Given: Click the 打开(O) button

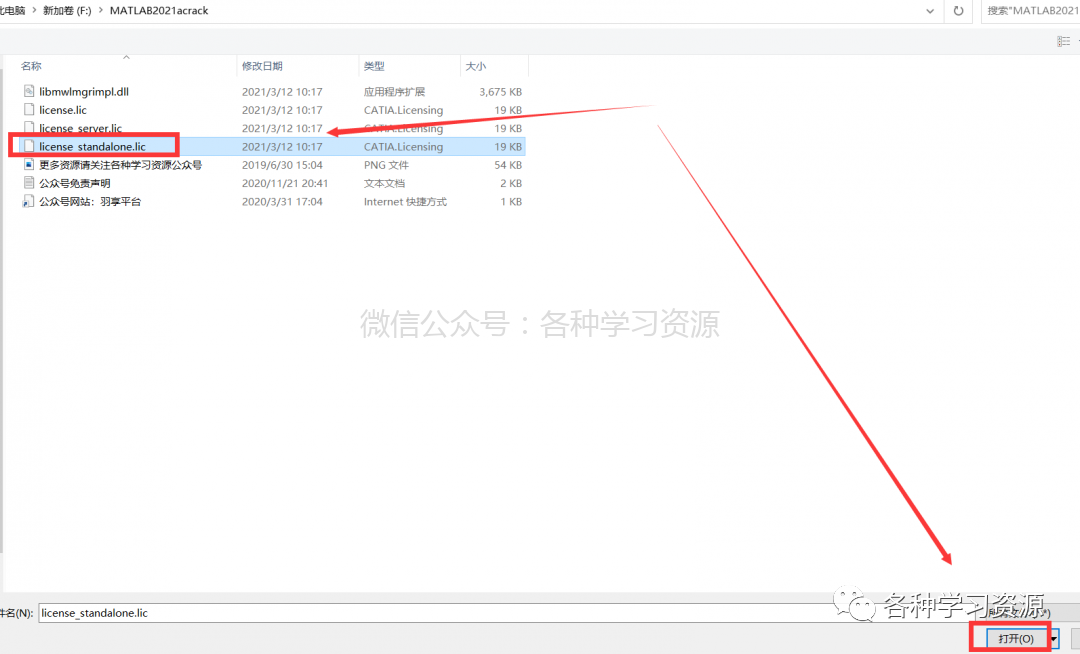Looking at the screenshot, I should point(1016,639).
